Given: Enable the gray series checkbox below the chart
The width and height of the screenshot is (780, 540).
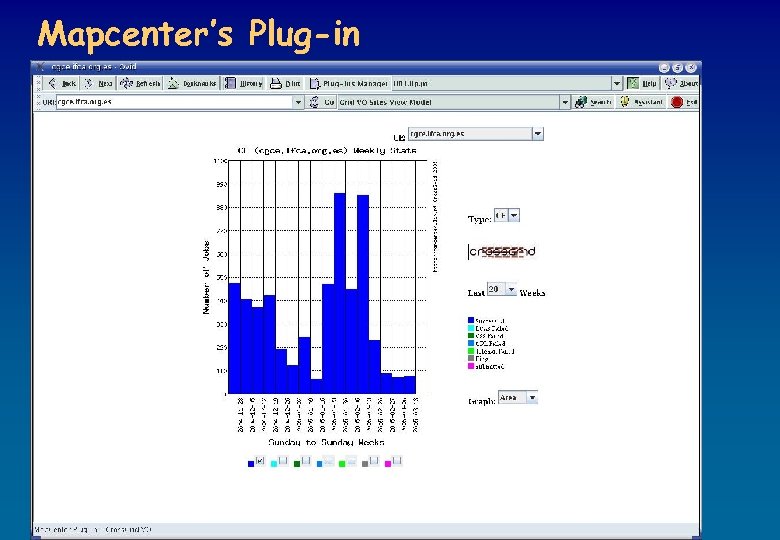Looking at the screenshot, I should click(x=374, y=461).
